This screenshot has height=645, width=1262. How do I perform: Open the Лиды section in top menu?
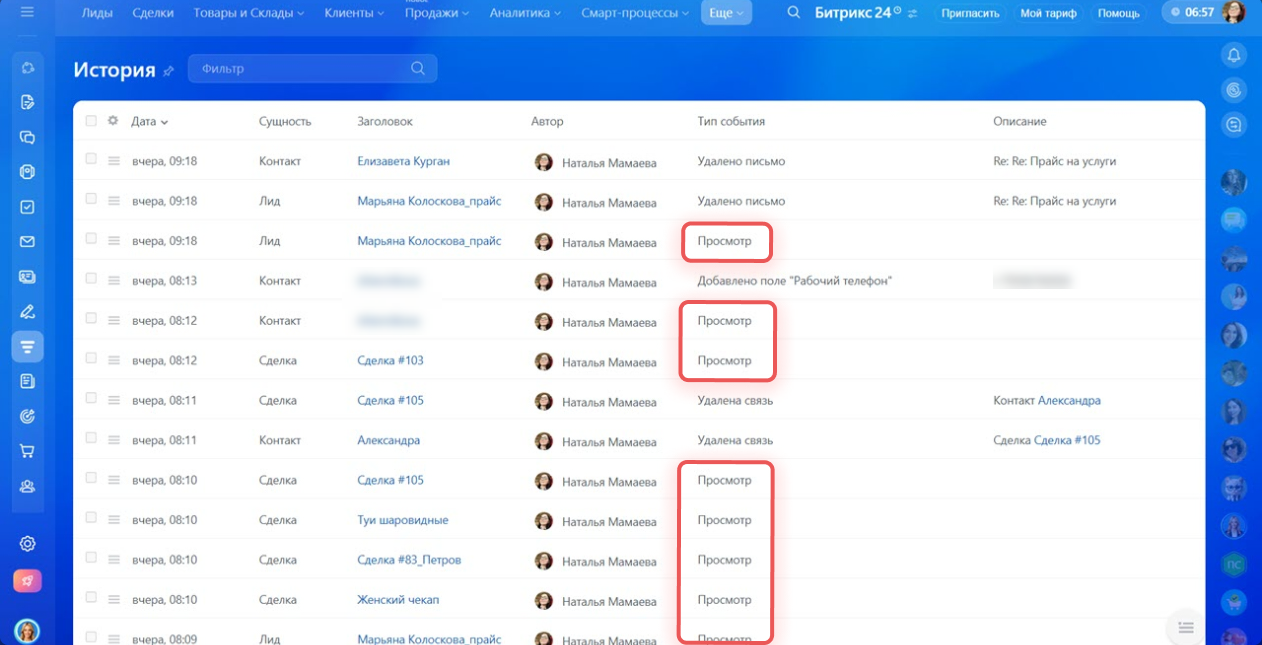(95, 13)
